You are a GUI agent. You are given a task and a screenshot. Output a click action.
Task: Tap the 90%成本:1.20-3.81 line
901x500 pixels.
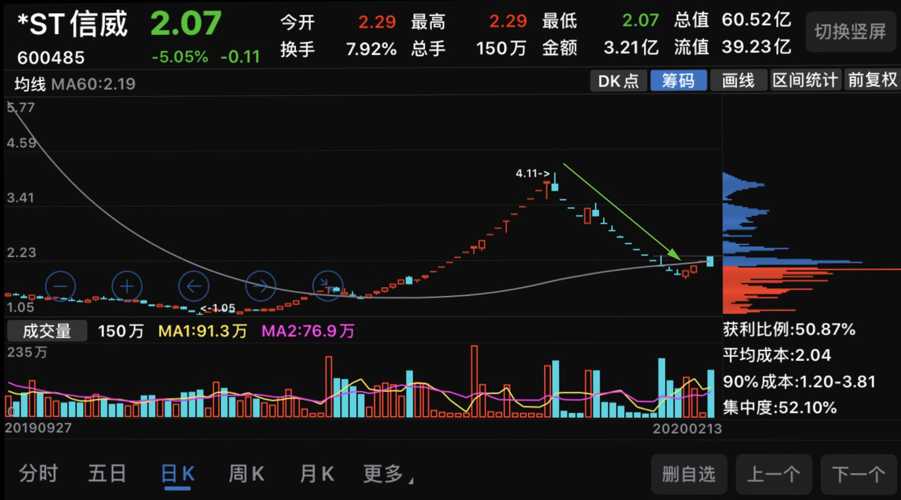point(799,382)
